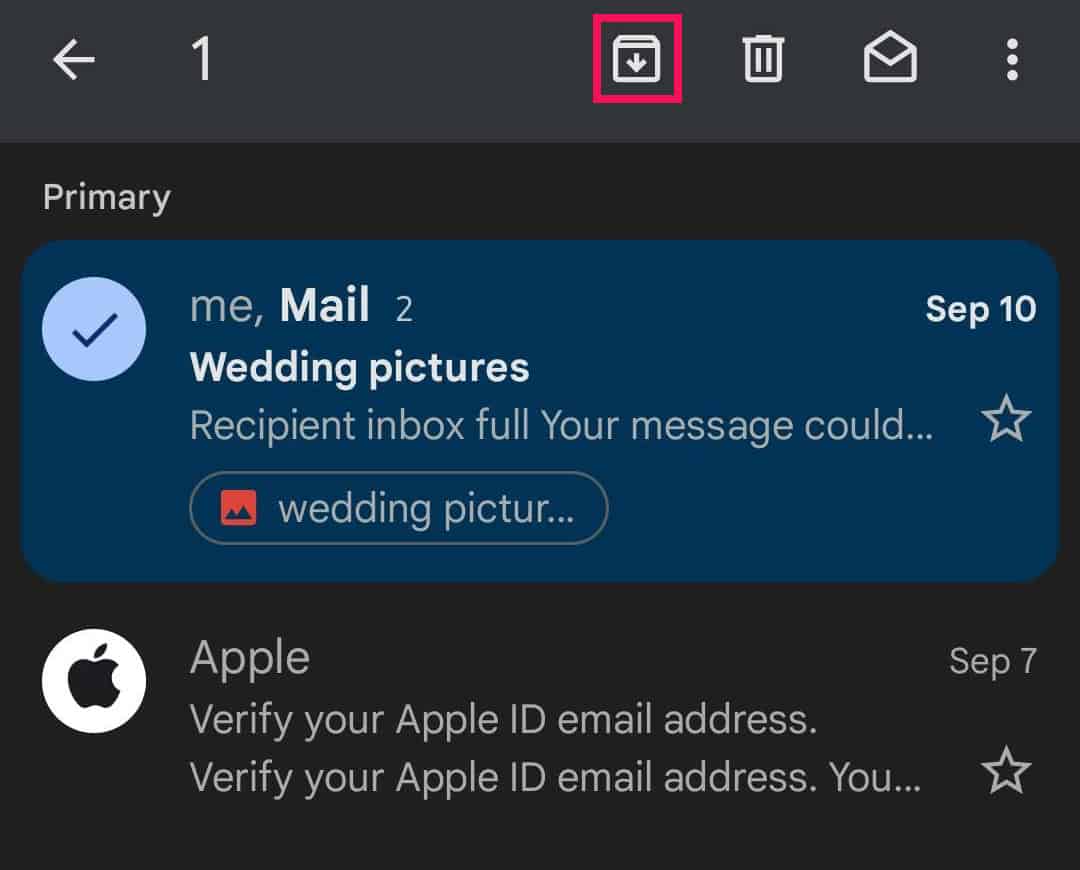Tap the selected email count indicator

tap(203, 58)
